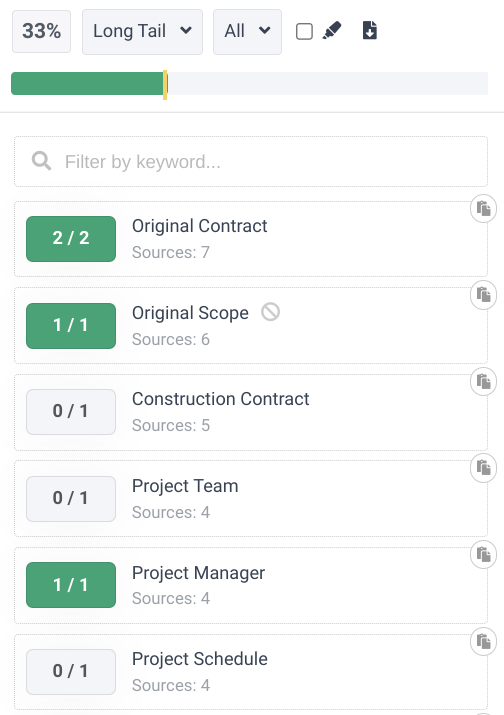Click the download file icon
Screen dimensions: 504x715
coord(369,31)
